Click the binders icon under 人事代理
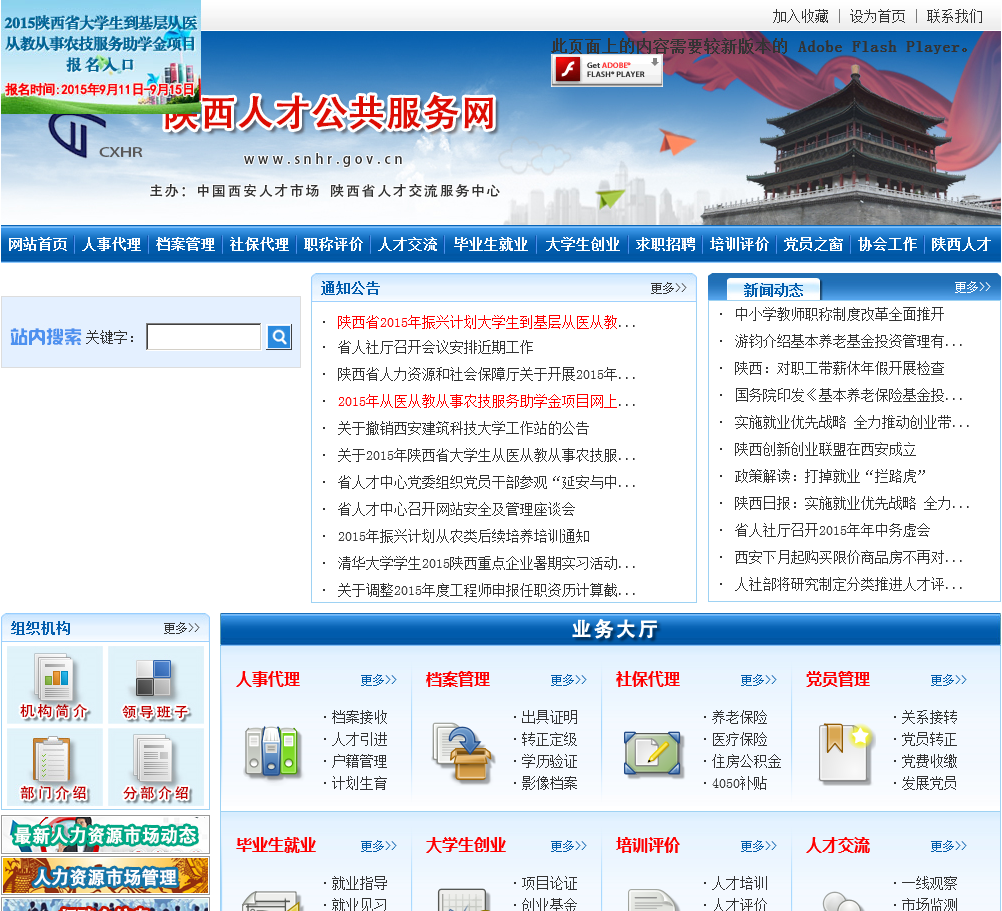Screen dimensions: 1002x911 (272, 751)
